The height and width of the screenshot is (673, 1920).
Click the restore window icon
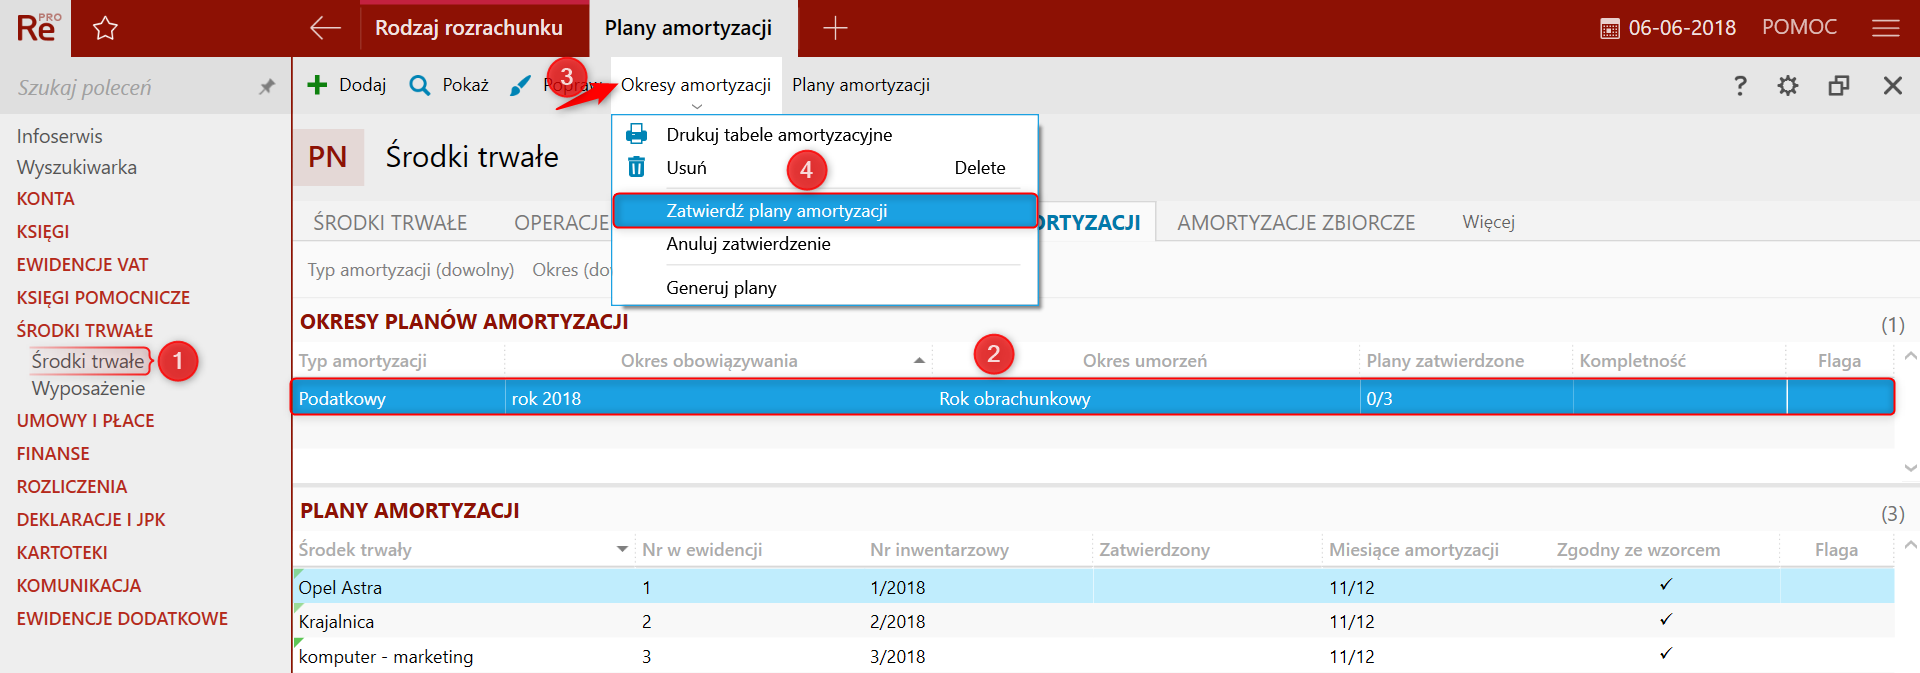pos(1839,86)
